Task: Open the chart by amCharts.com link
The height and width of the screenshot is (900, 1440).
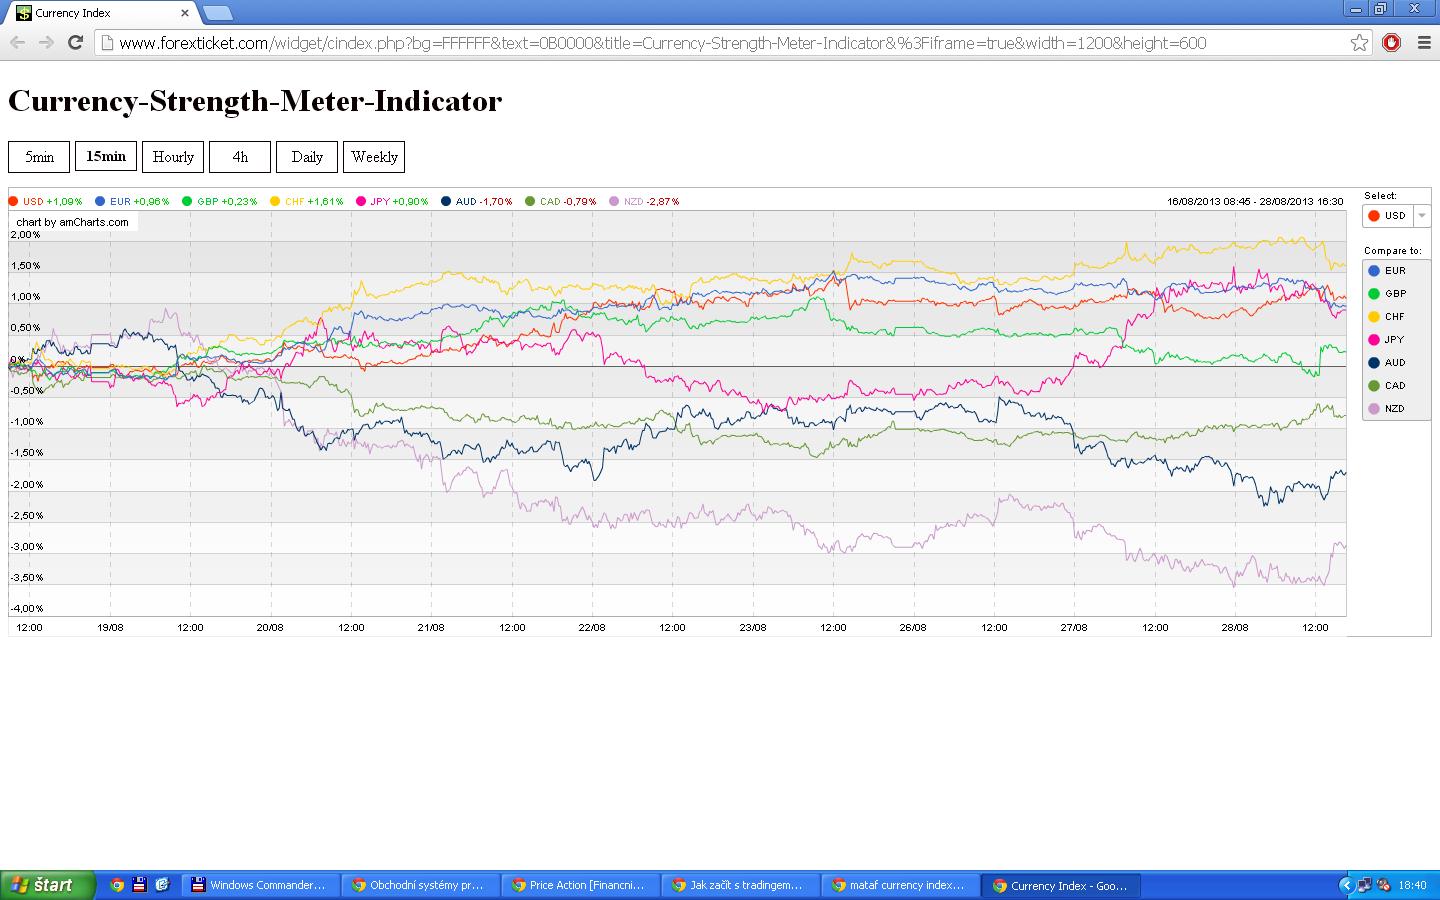Action: coord(73,222)
